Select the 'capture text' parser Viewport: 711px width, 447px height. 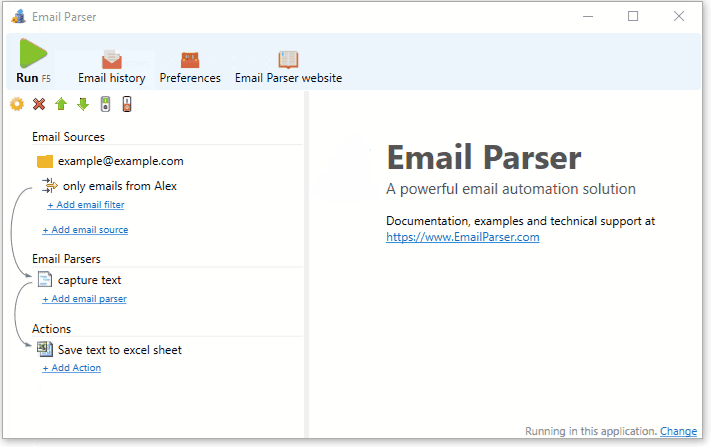click(x=89, y=280)
